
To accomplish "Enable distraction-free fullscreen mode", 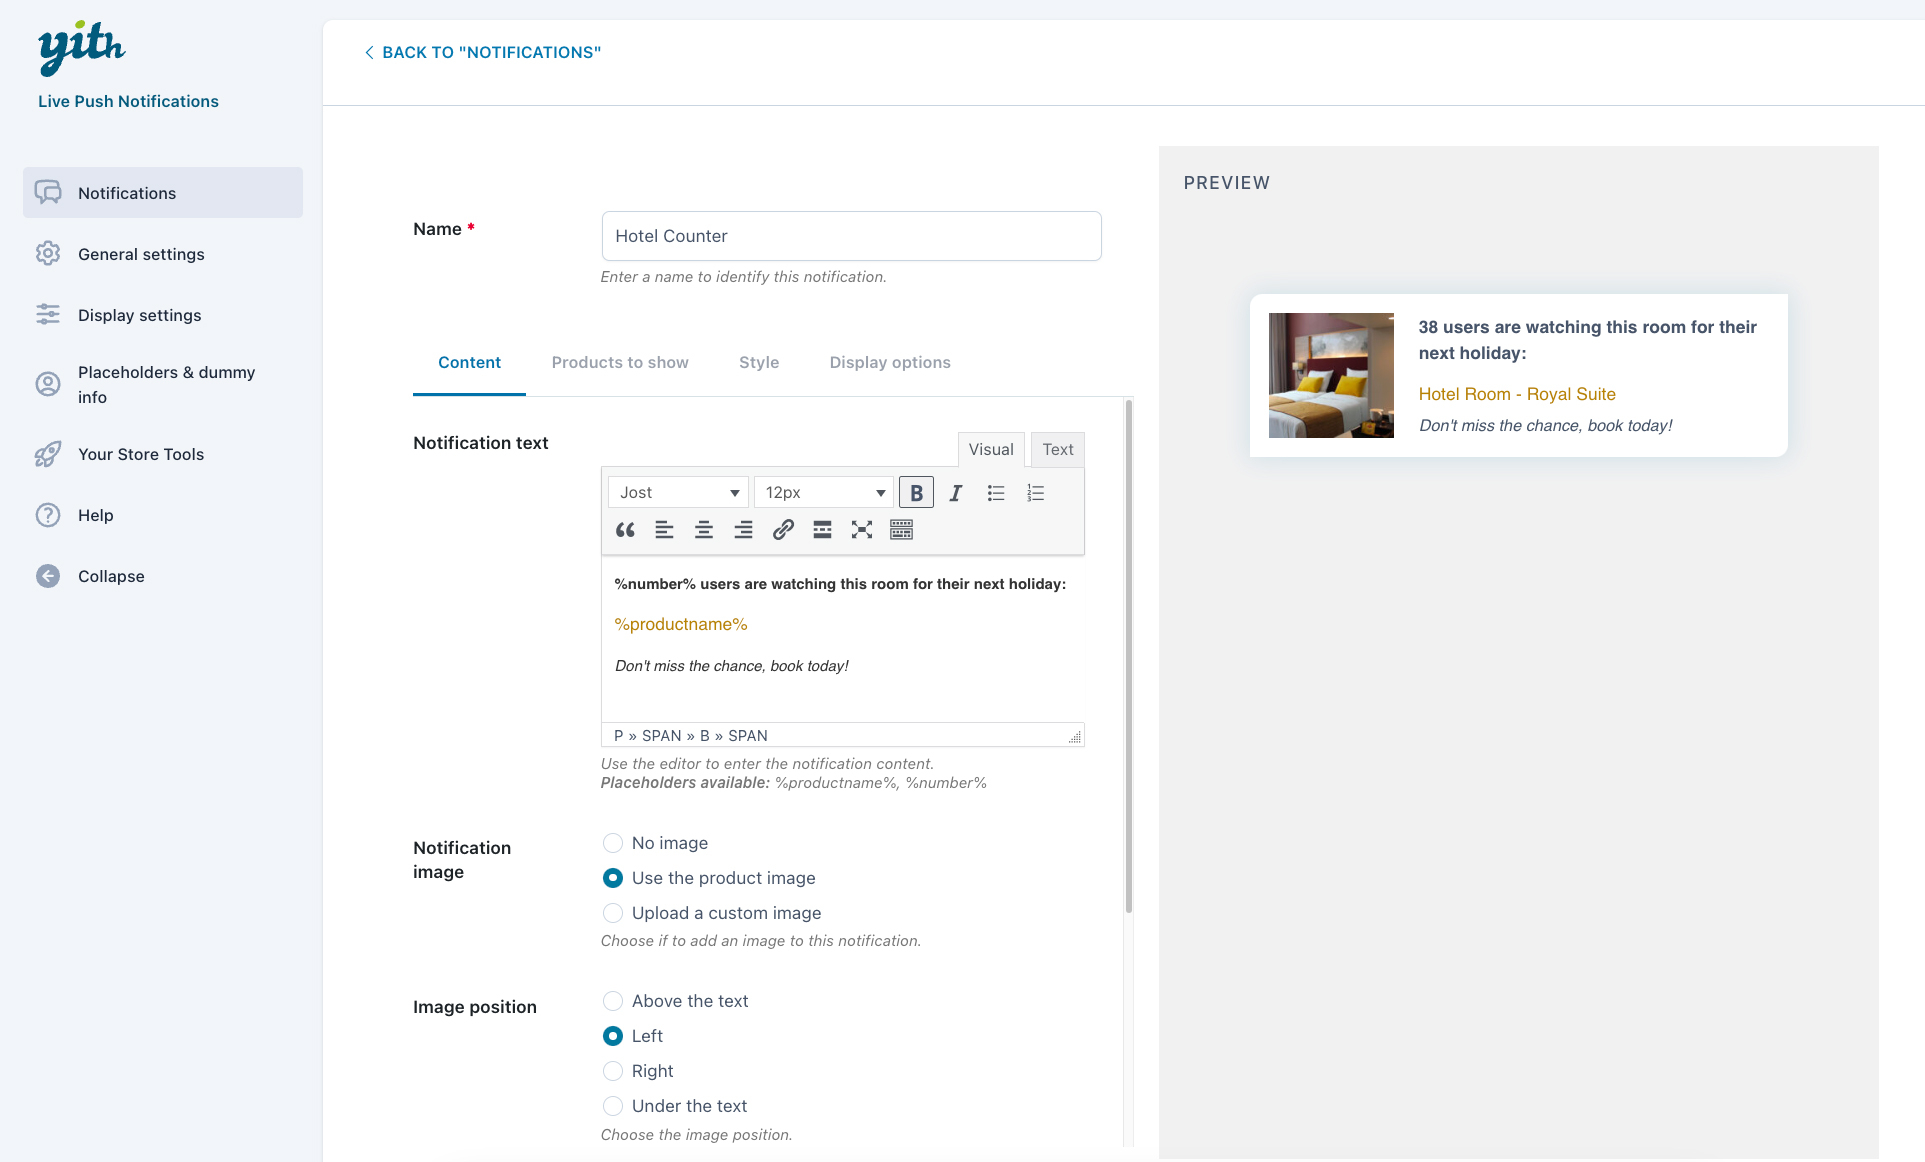I will (862, 530).
